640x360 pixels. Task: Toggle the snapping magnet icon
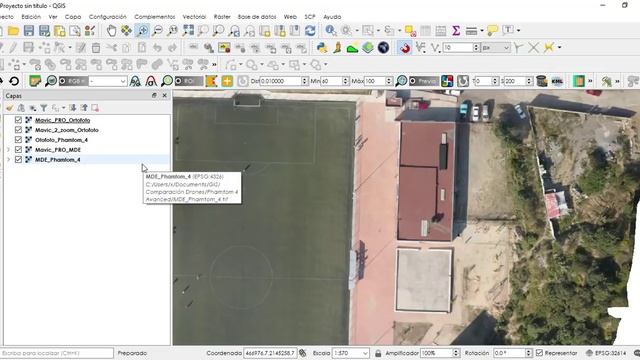coord(404,48)
